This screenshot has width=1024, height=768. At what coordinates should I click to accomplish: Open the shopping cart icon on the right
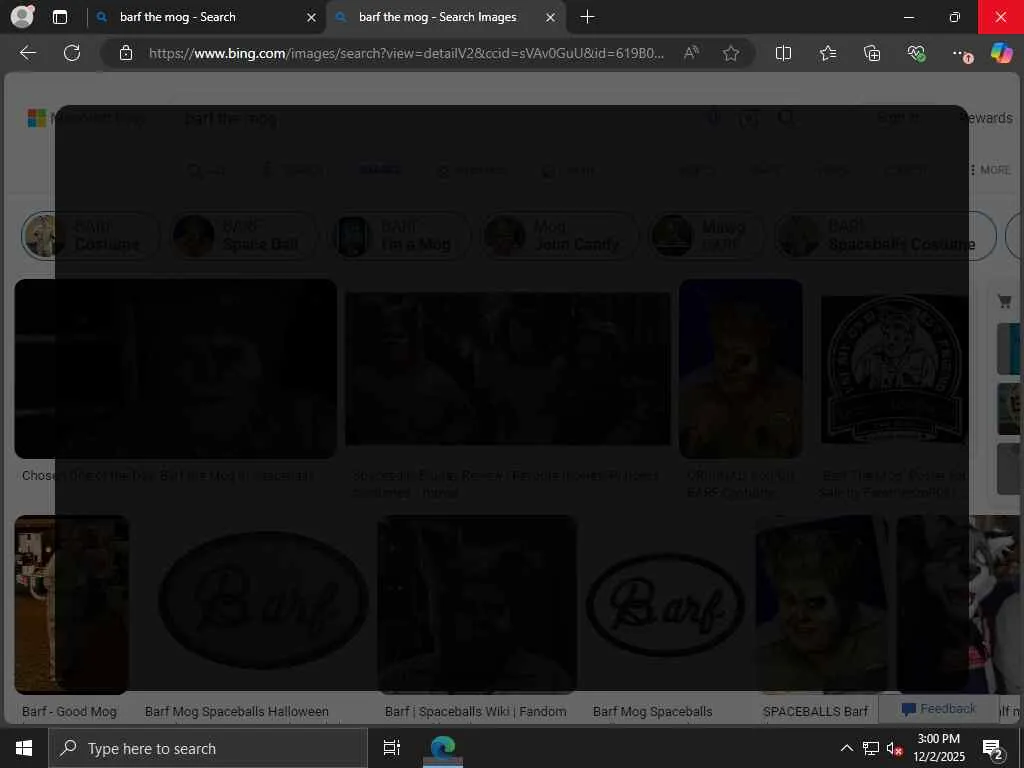click(x=1004, y=301)
